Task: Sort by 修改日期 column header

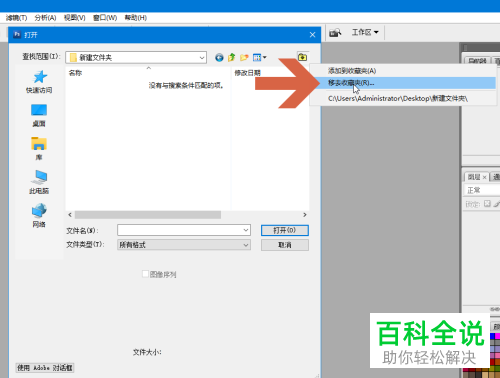Action: tap(247, 73)
